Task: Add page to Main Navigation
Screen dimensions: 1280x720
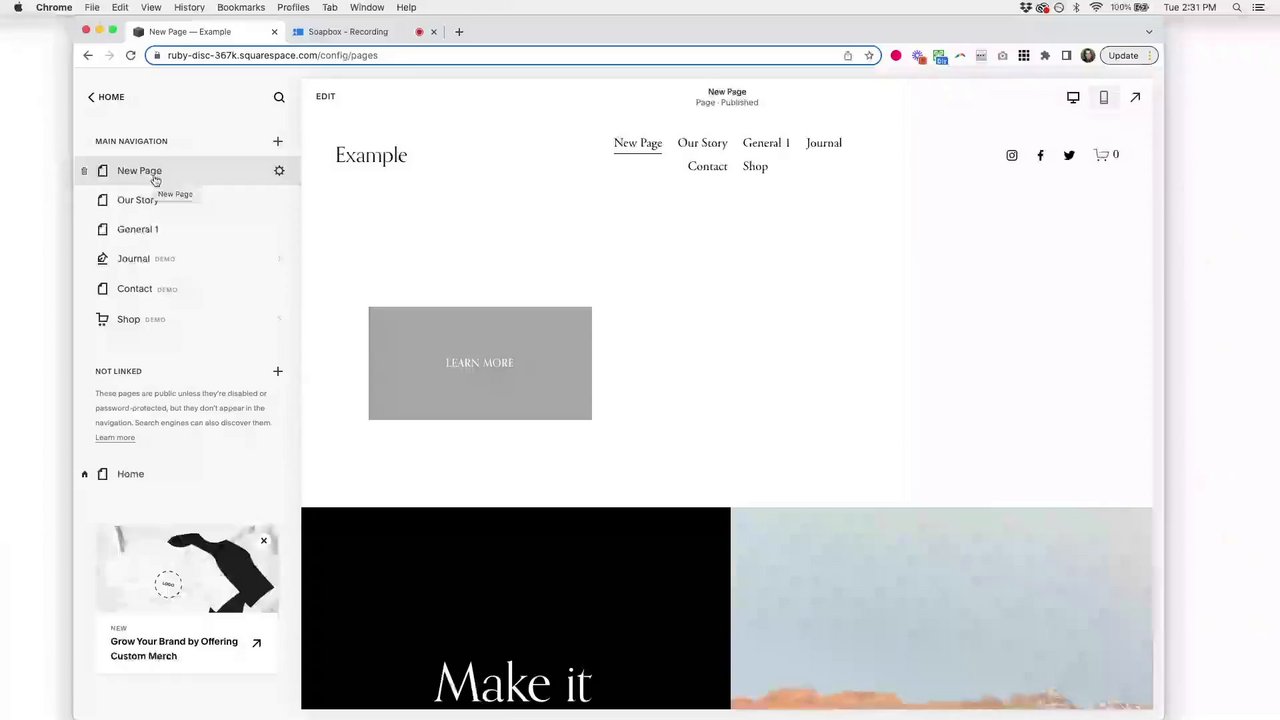Action: click(x=278, y=141)
